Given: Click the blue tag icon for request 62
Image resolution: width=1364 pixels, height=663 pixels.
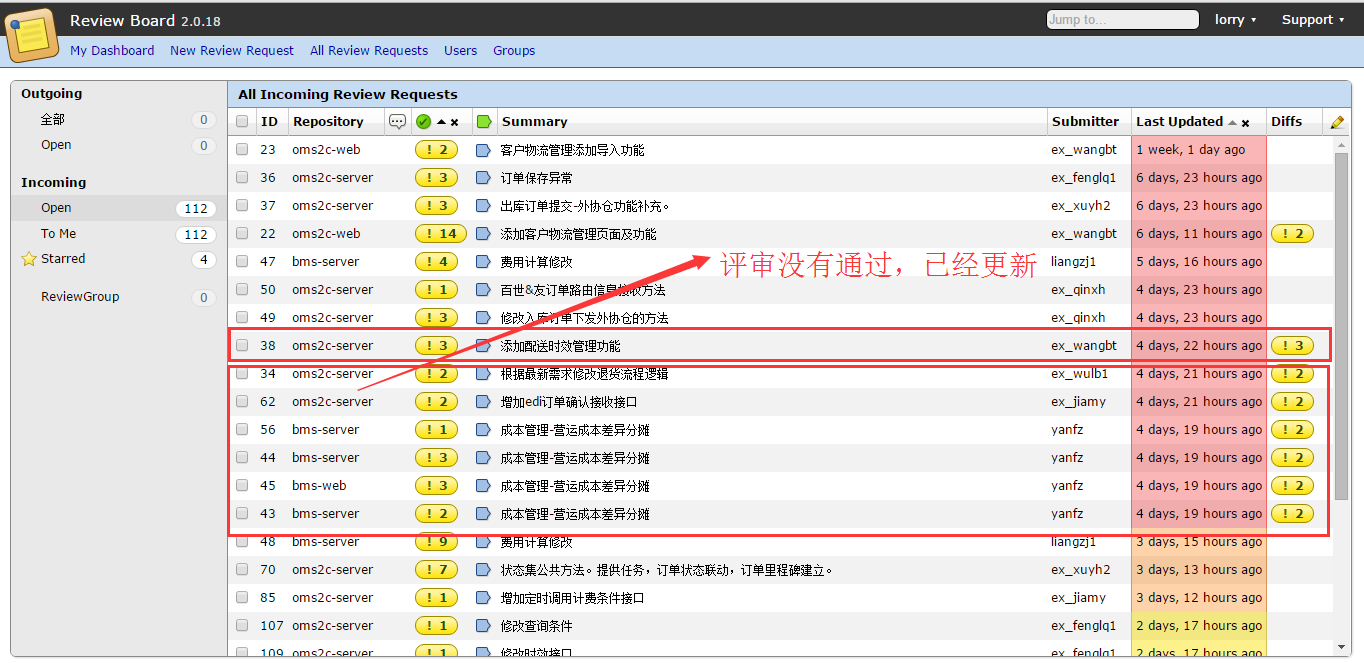Looking at the screenshot, I should point(484,402).
